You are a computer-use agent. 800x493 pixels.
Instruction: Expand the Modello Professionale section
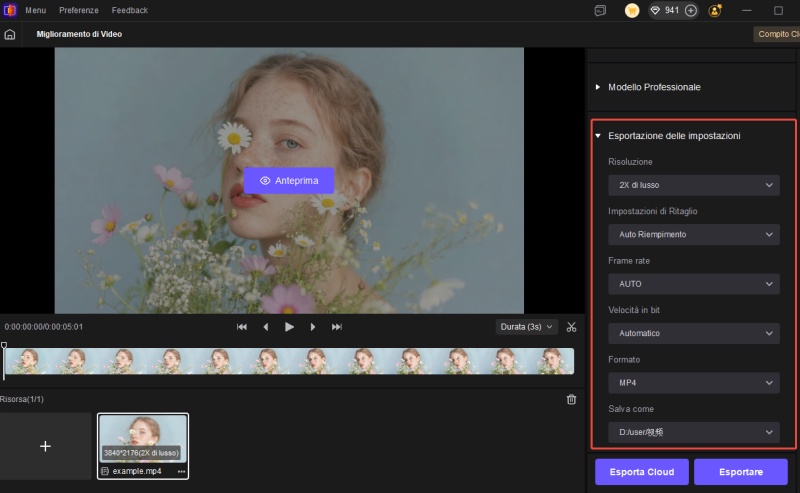coord(653,87)
